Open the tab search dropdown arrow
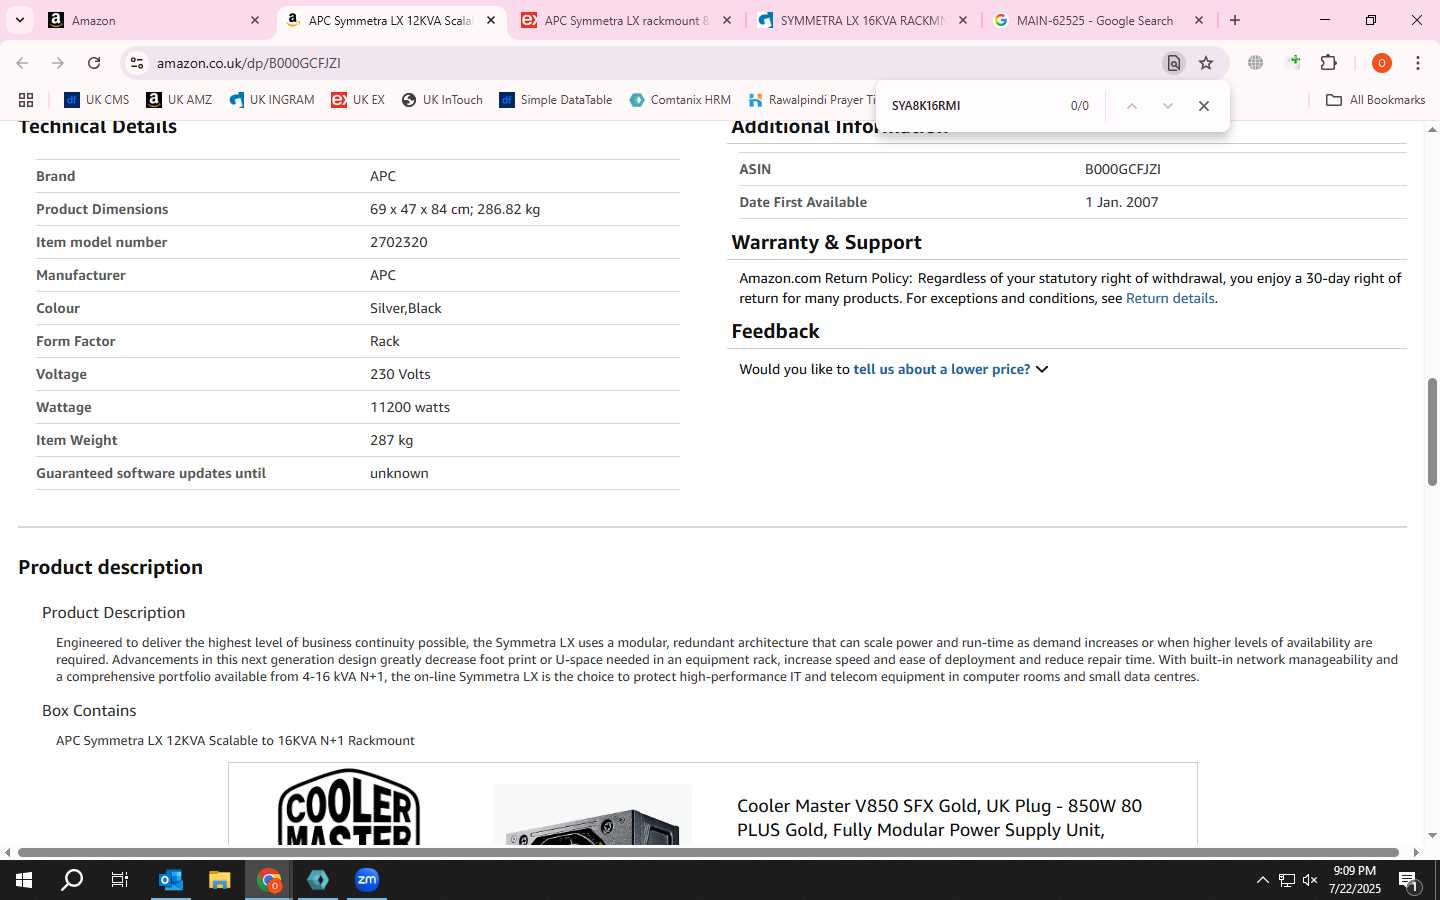Image resolution: width=1440 pixels, height=900 pixels. pos(19,20)
